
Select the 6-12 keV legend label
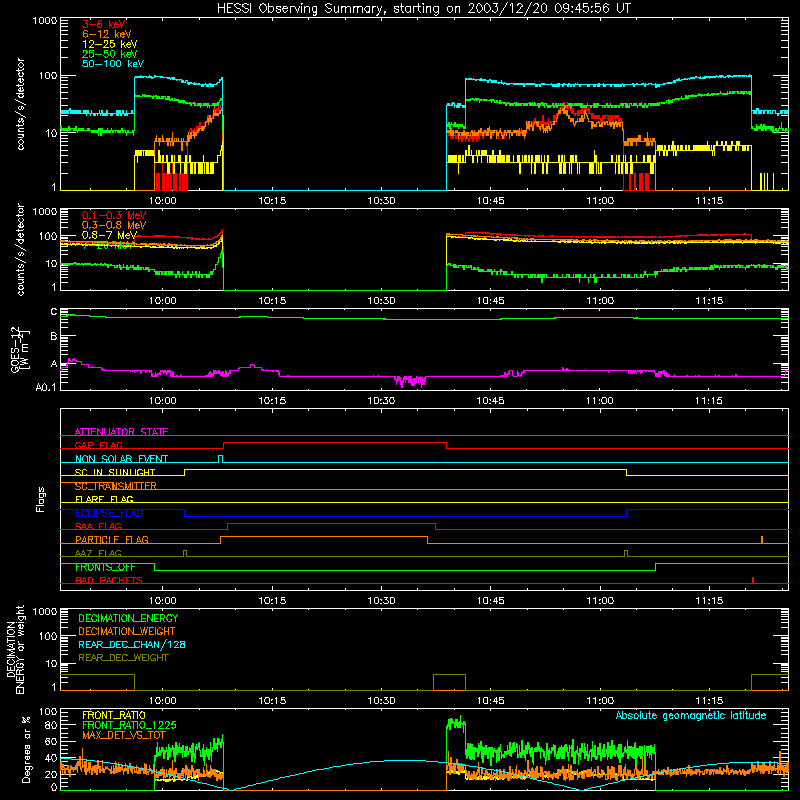(x=106, y=34)
